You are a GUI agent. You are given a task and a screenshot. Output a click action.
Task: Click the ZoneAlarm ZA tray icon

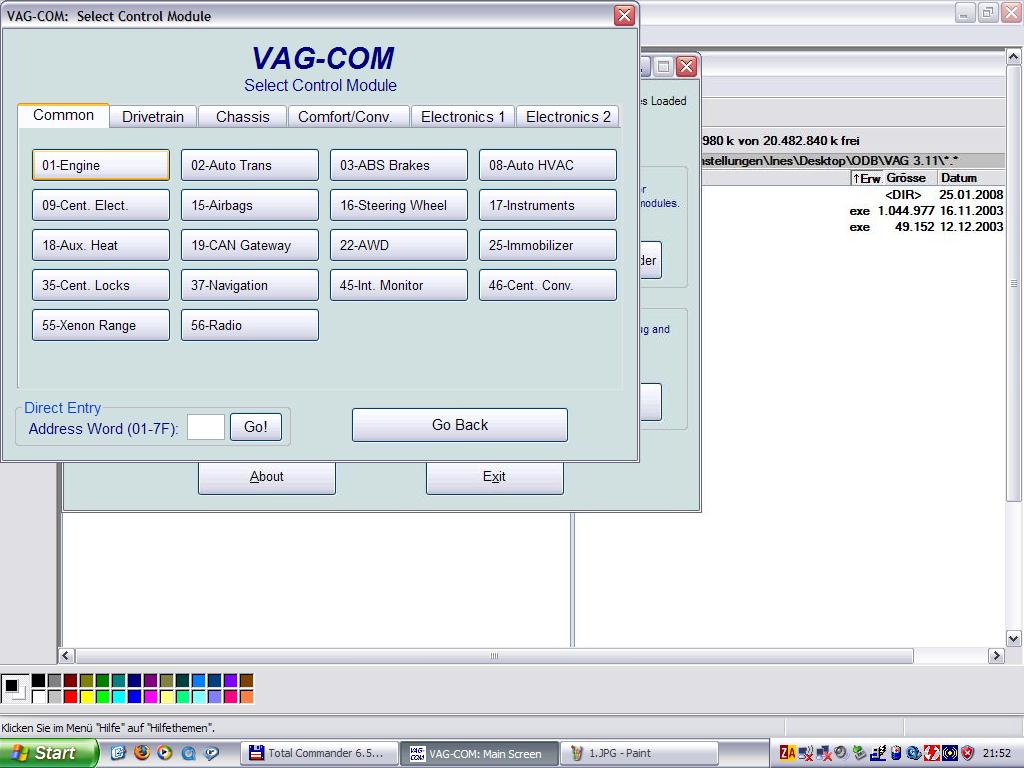pyautogui.click(x=788, y=753)
